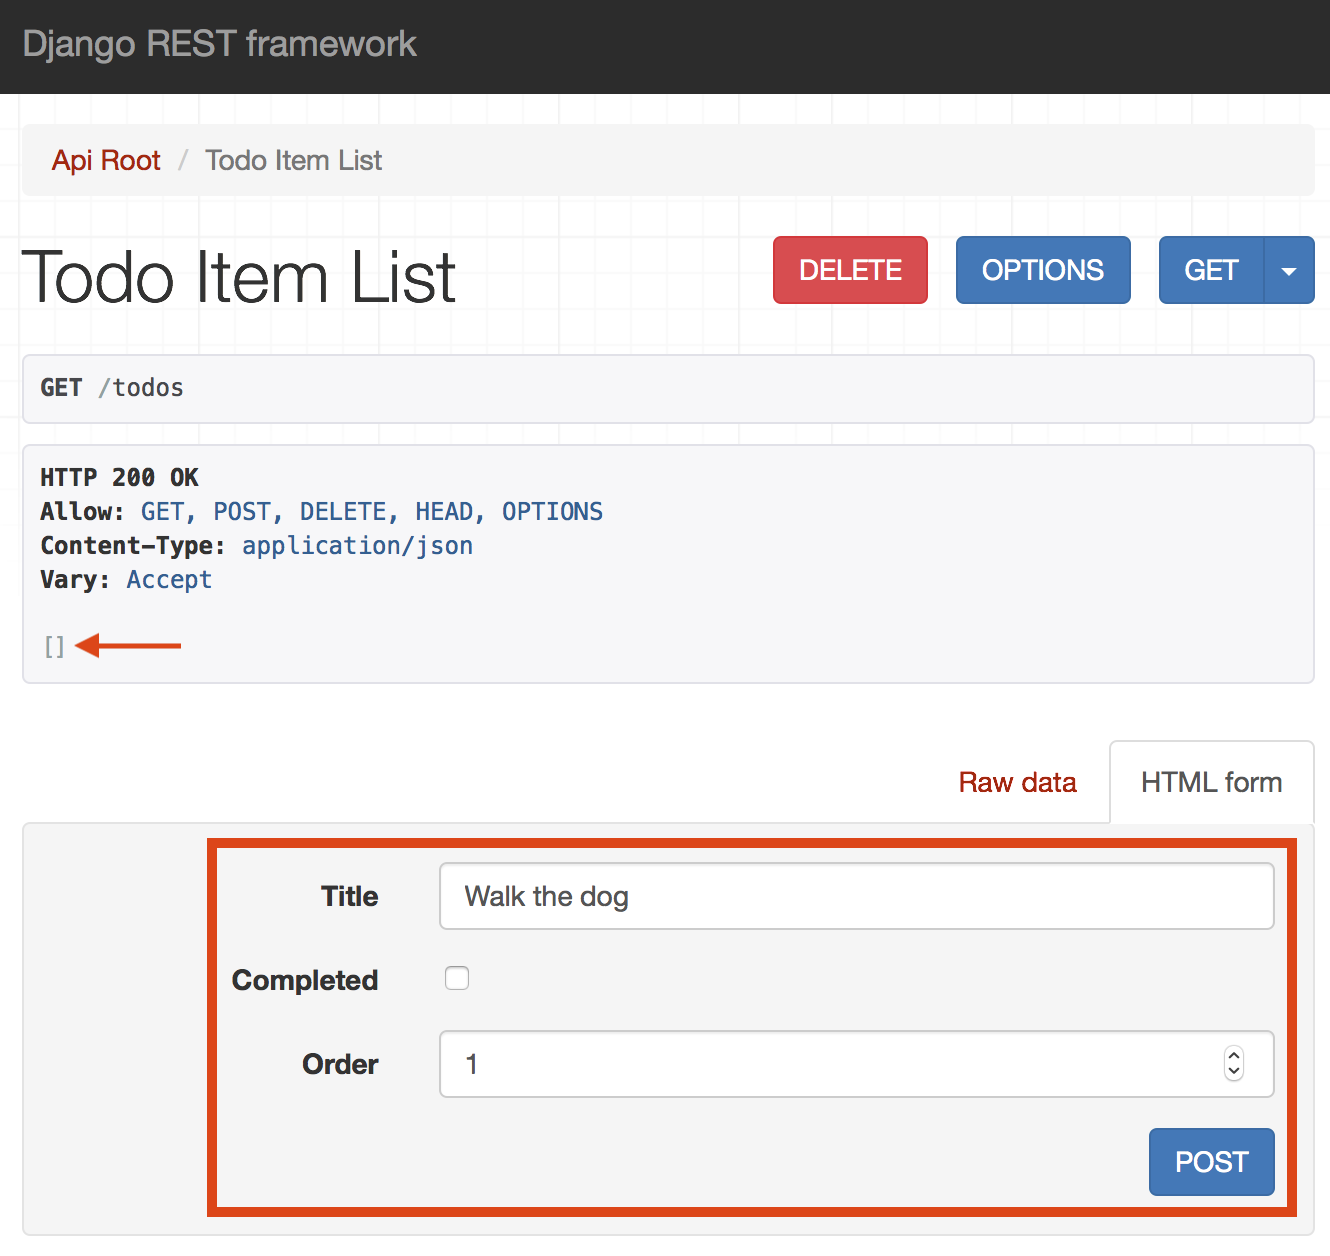Image resolution: width=1330 pixels, height=1256 pixels.
Task: Click the Todo Item List breadcrumb
Action: click(293, 160)
